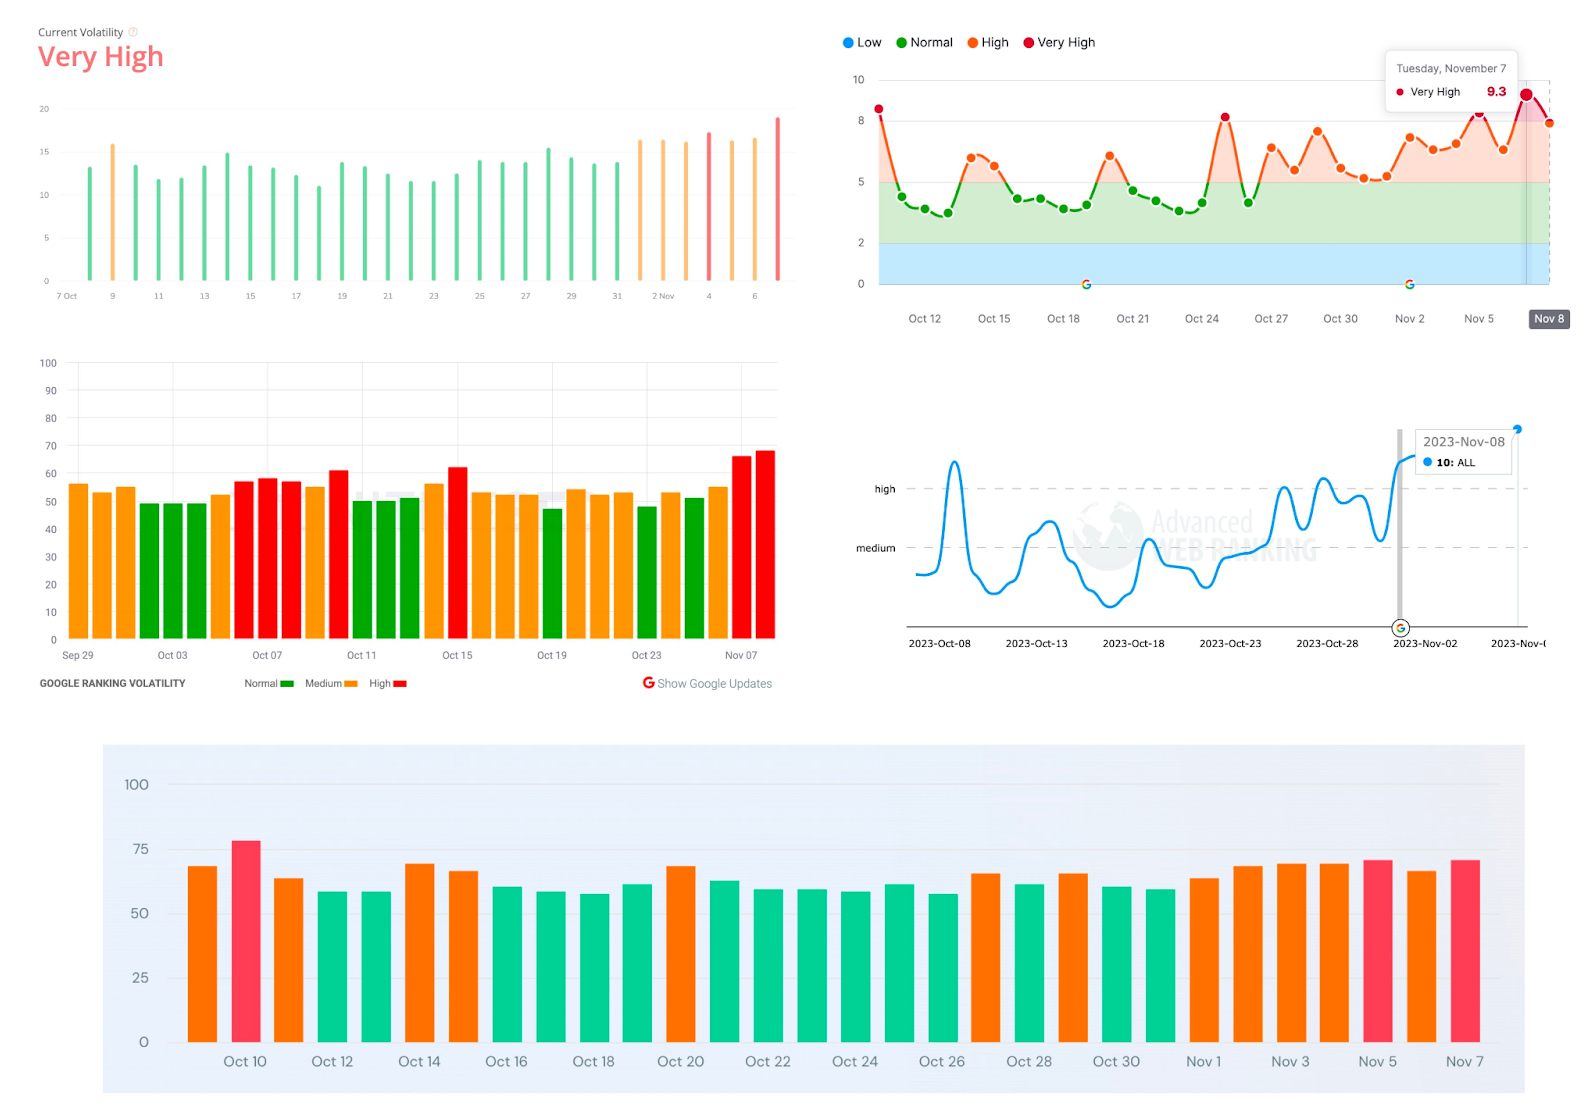This screenshot has width=1595, height=1113.
Task: Click the 2023-Nov-08 tooltip box
Action: coord(1463,452)
